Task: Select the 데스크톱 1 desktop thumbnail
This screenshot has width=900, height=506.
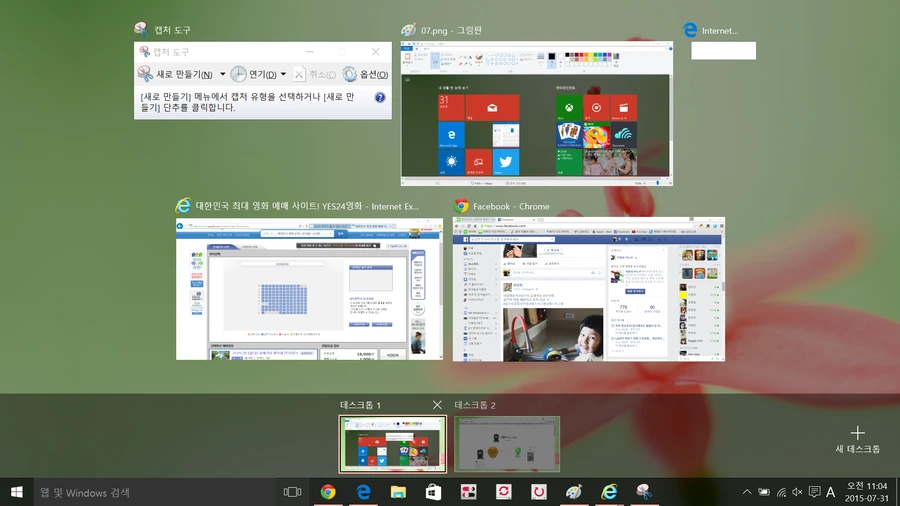Action: (393, 444)
